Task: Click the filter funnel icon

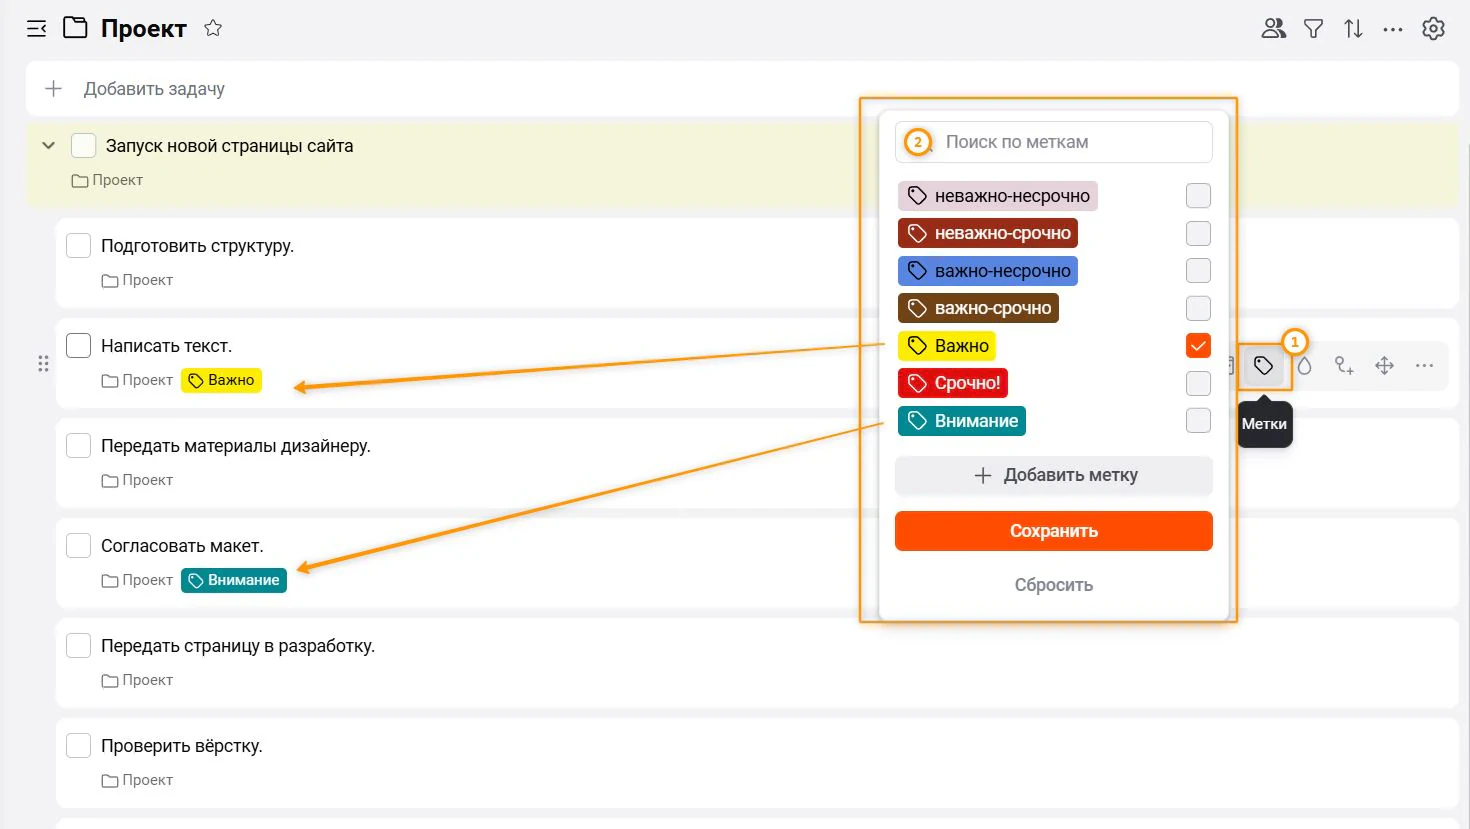Action: (x=1314, y=29)
